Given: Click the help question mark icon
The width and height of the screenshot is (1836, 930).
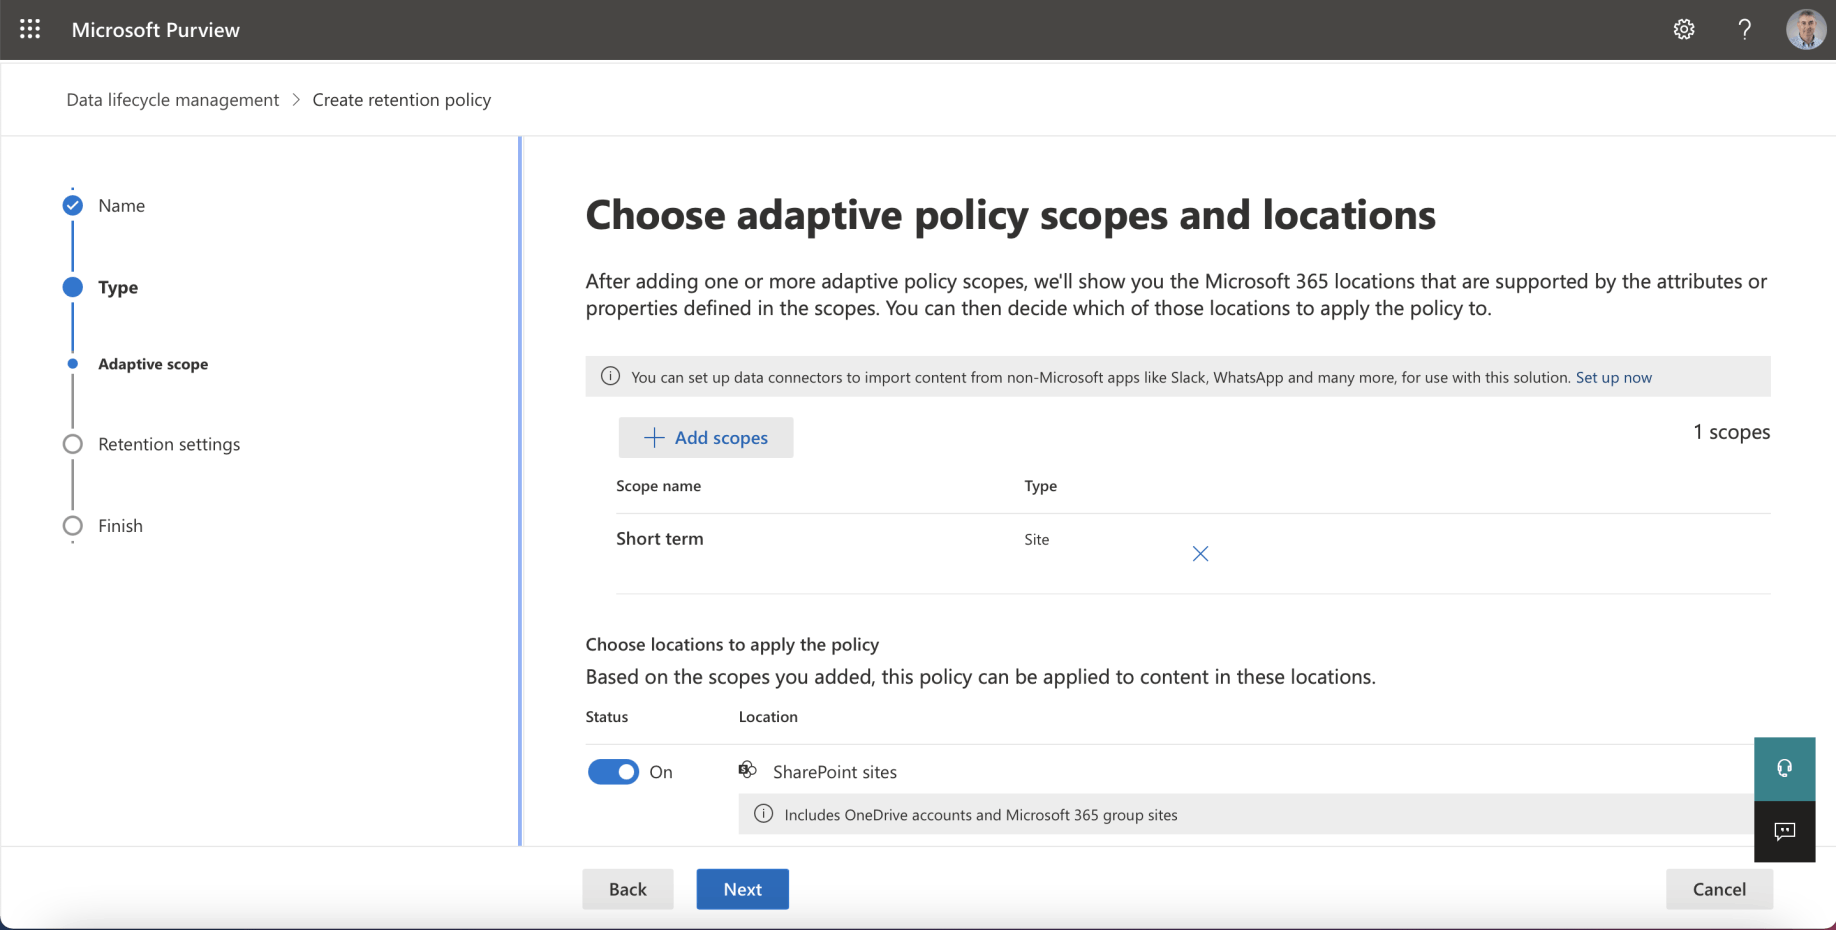Looking at the screenshot, I should [1744, 29].
